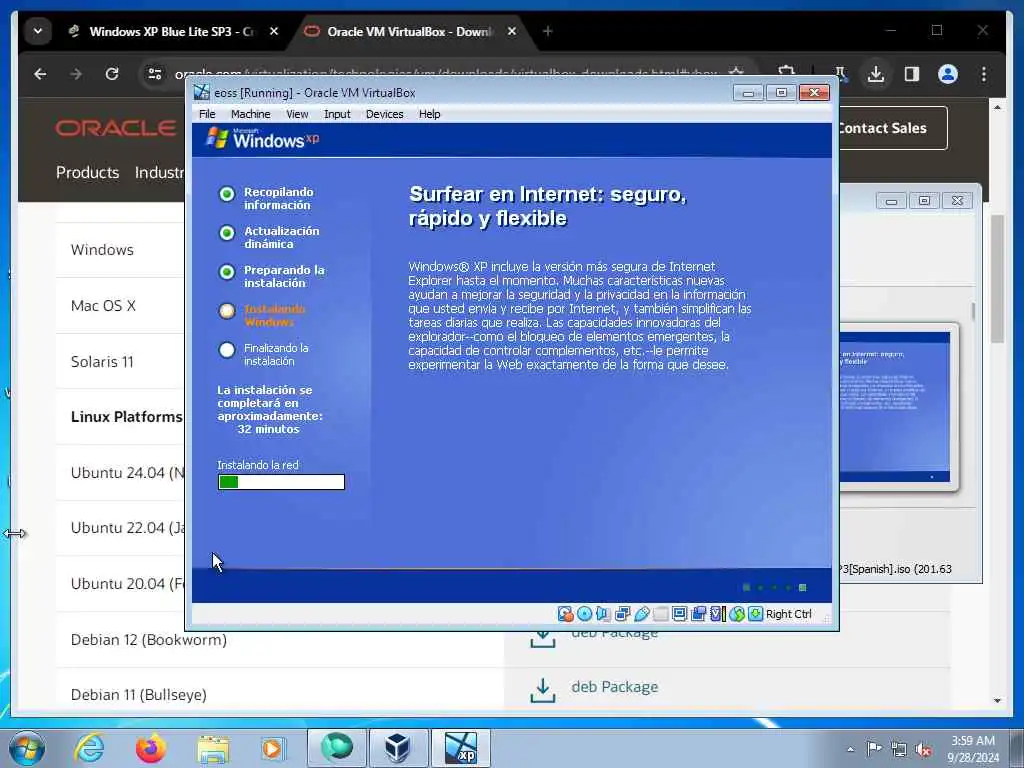Open Chrome three-dot menu

click(x=984, y=74)
